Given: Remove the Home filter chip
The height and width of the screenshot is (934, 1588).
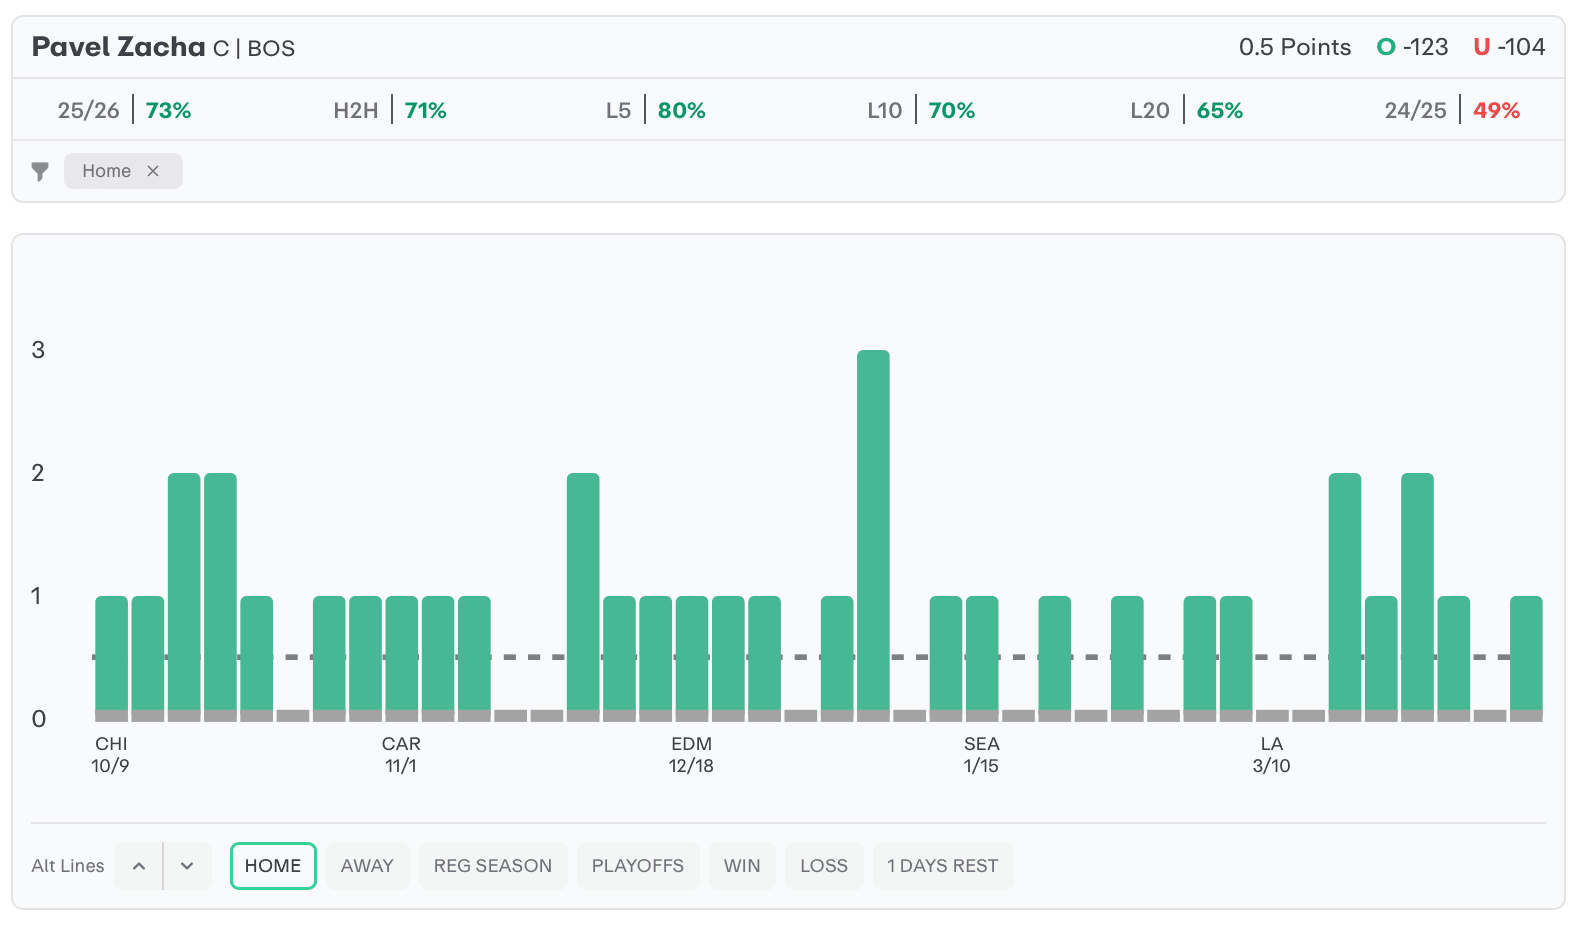Looking at the screenshot, I should point(153,171).
